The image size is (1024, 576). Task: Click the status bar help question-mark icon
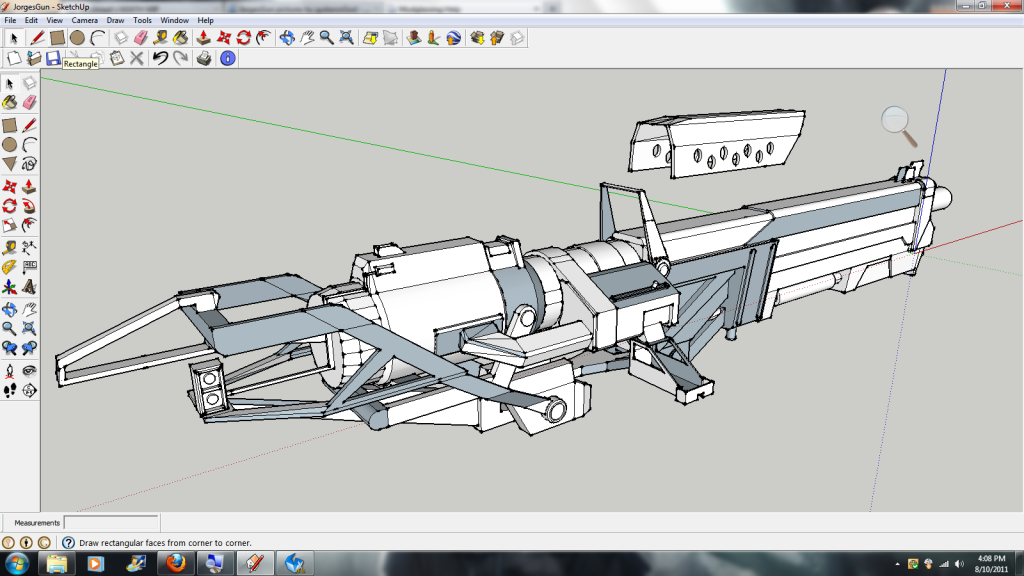click(68, 543)
